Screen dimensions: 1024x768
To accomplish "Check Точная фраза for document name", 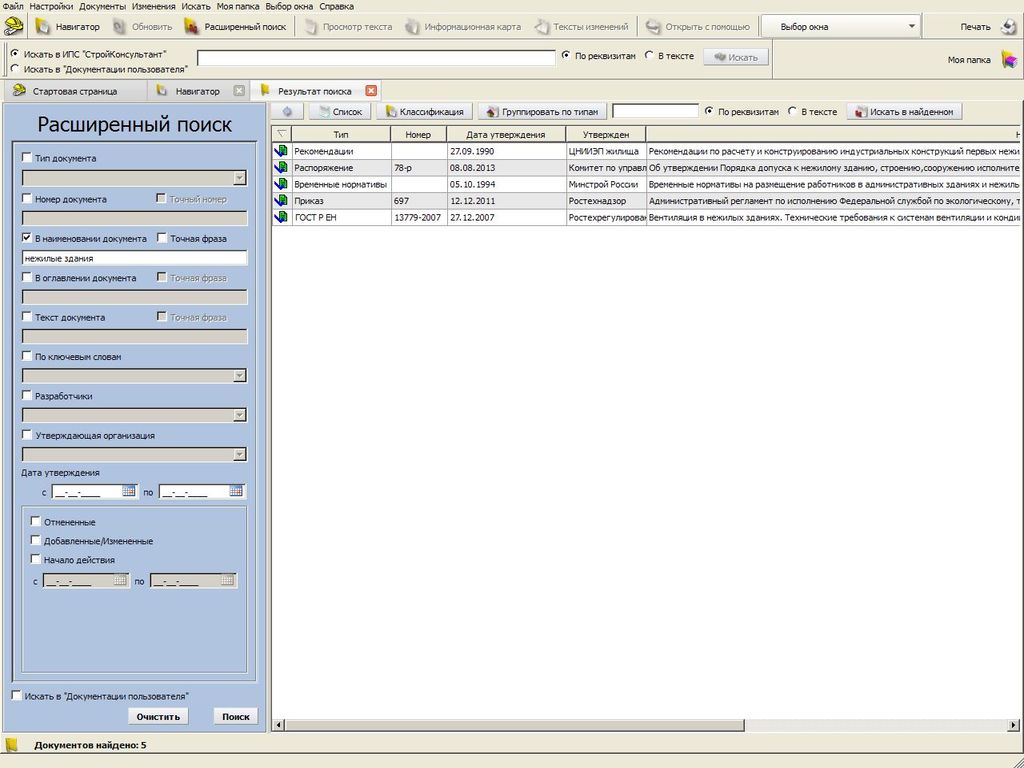I will point(162,238).
